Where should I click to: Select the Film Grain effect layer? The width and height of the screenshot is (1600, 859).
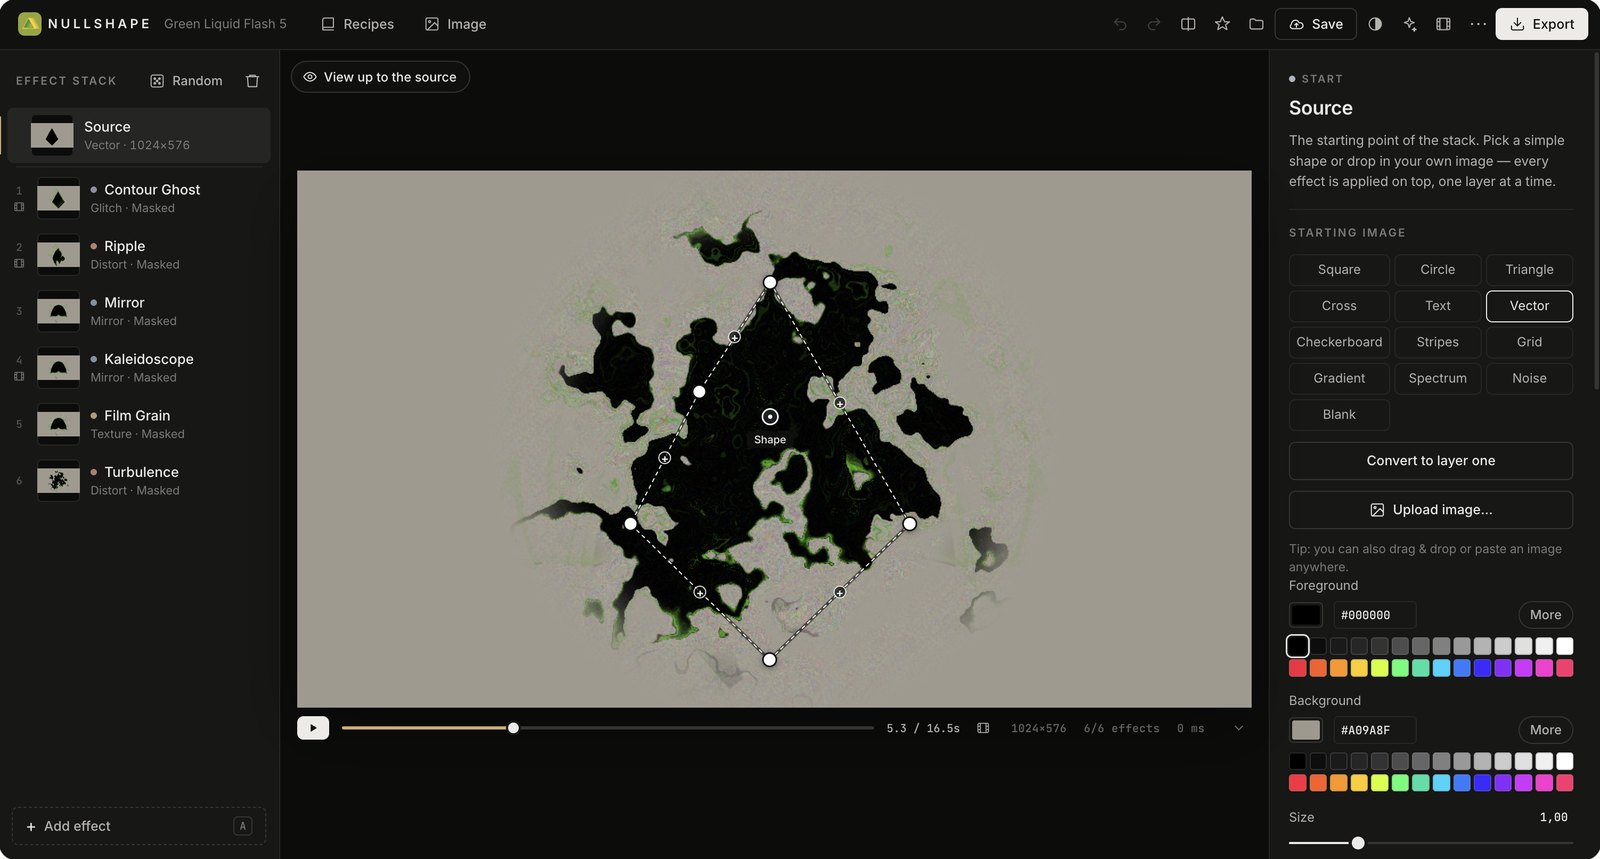coord(139,424)
